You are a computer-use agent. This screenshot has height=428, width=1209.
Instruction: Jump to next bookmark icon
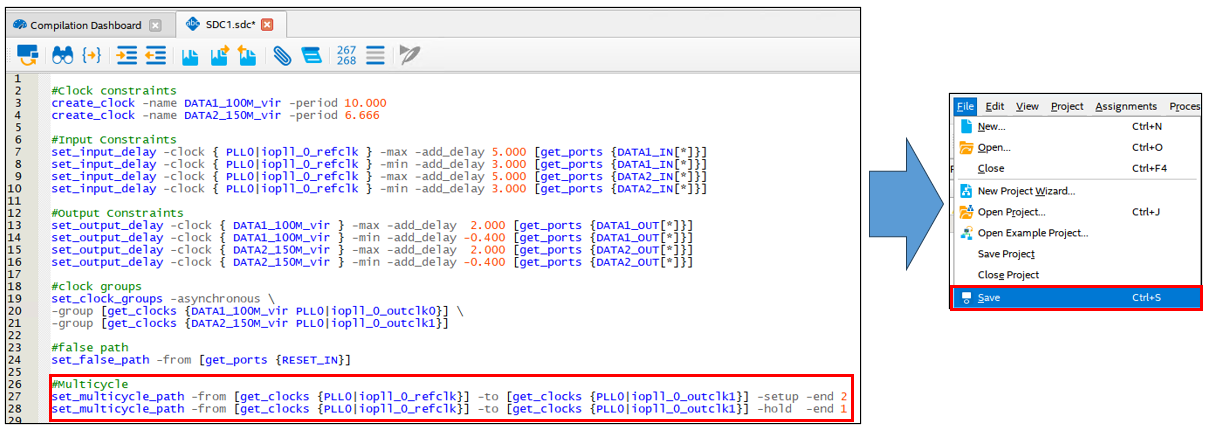coord(219,55)
